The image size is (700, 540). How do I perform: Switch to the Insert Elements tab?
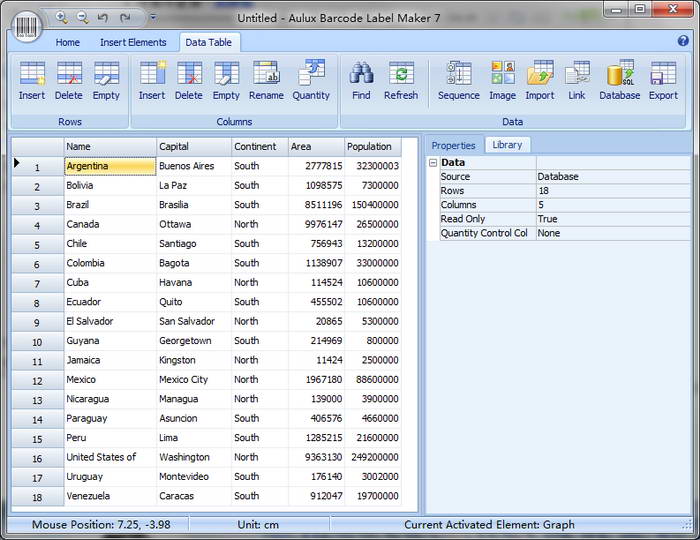[x=133, y=42]
